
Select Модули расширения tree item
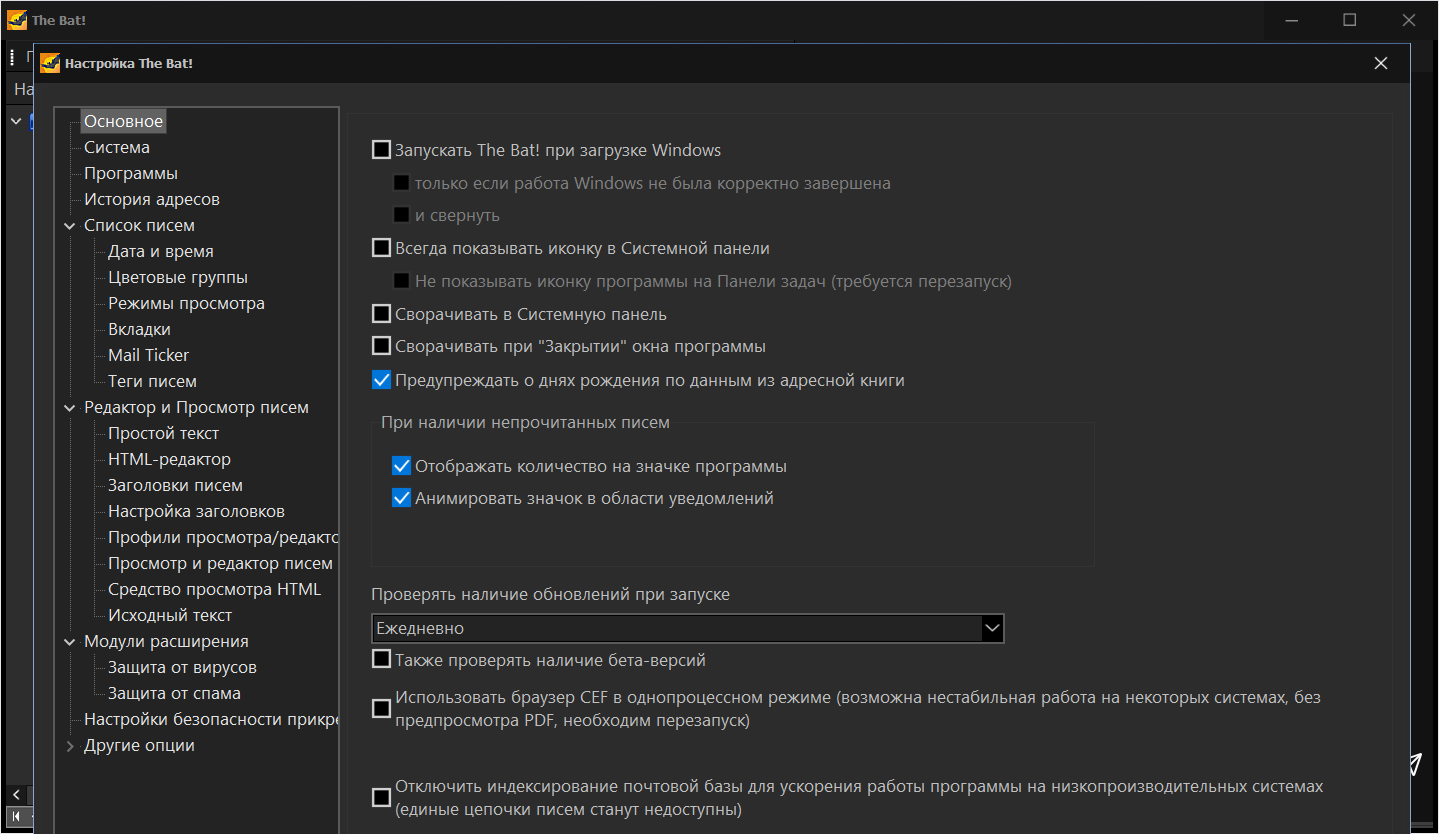(x=166, y=641)
